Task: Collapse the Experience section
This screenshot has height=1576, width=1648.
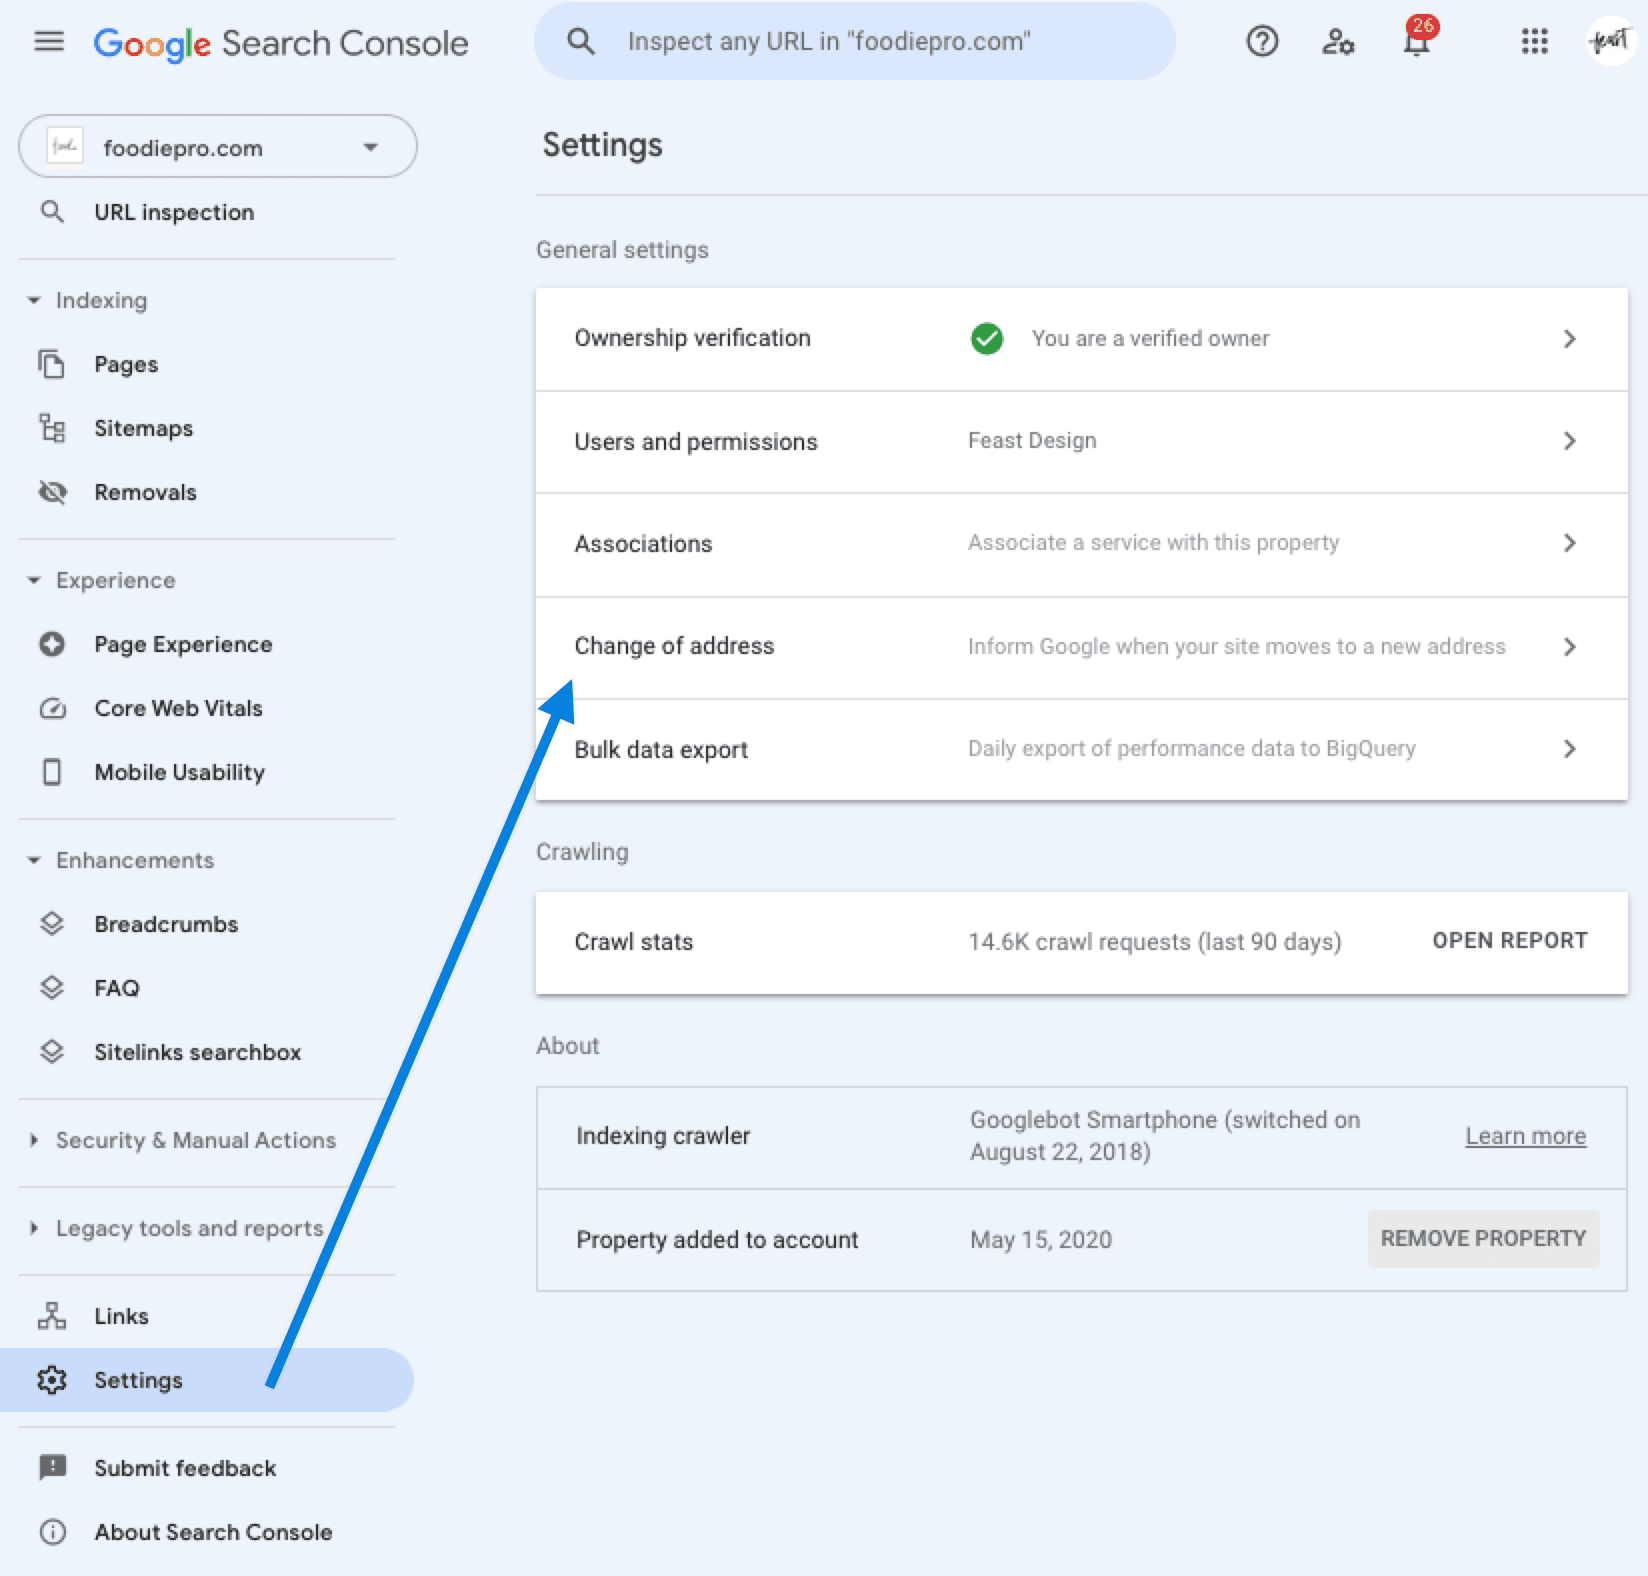Action: (x=34, y=580)
